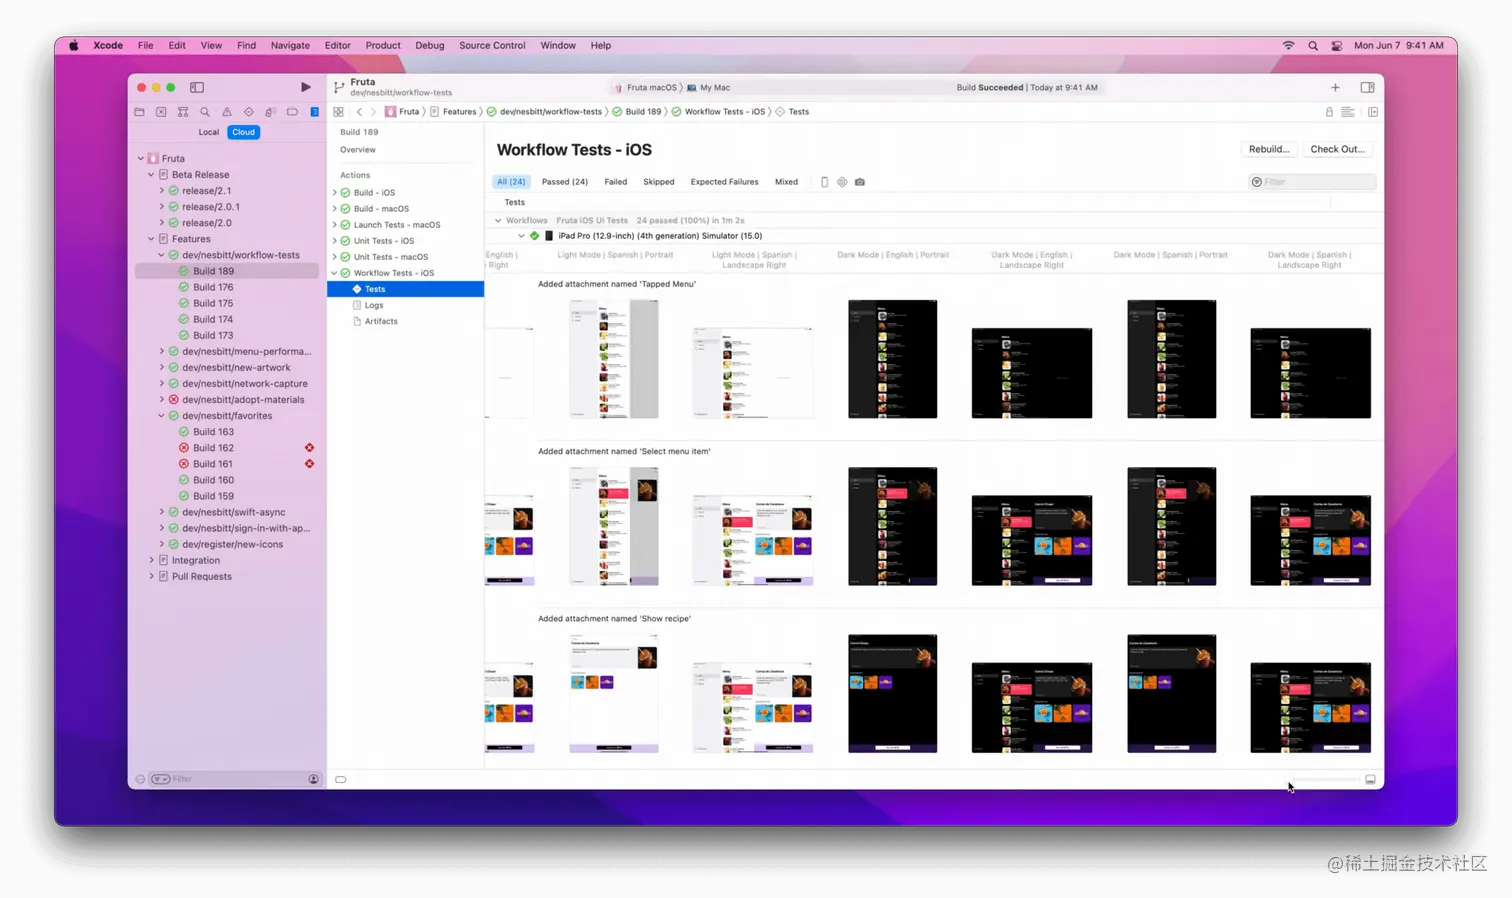Open the Artifacts item

click(x=381, y=321)
